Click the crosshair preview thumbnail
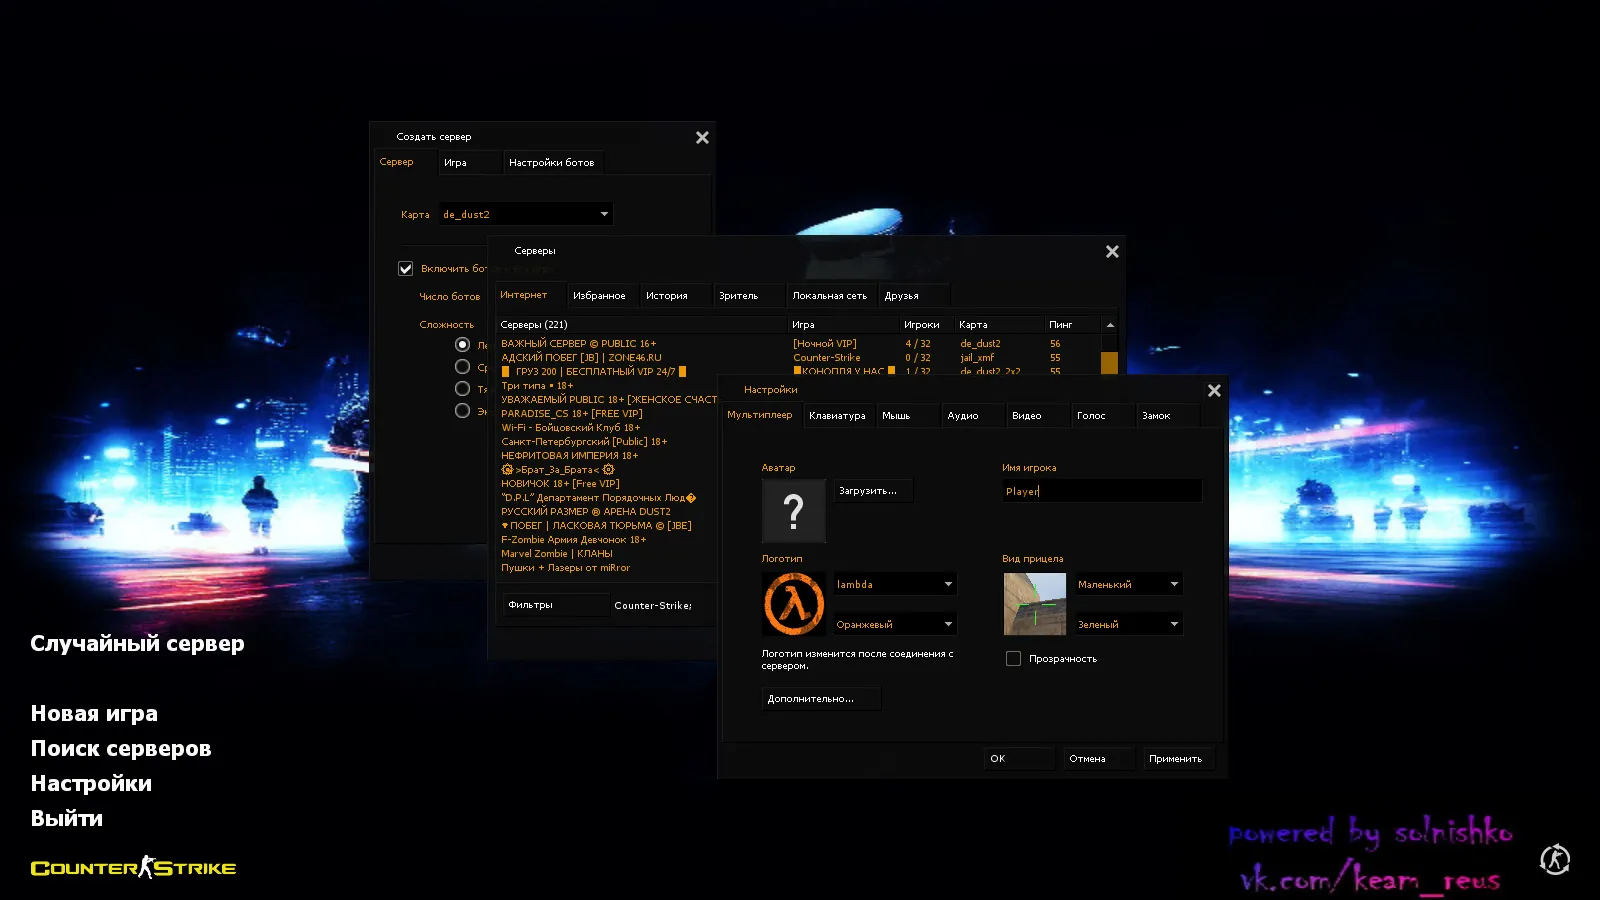1600x900 pixels. [1034, 604]
